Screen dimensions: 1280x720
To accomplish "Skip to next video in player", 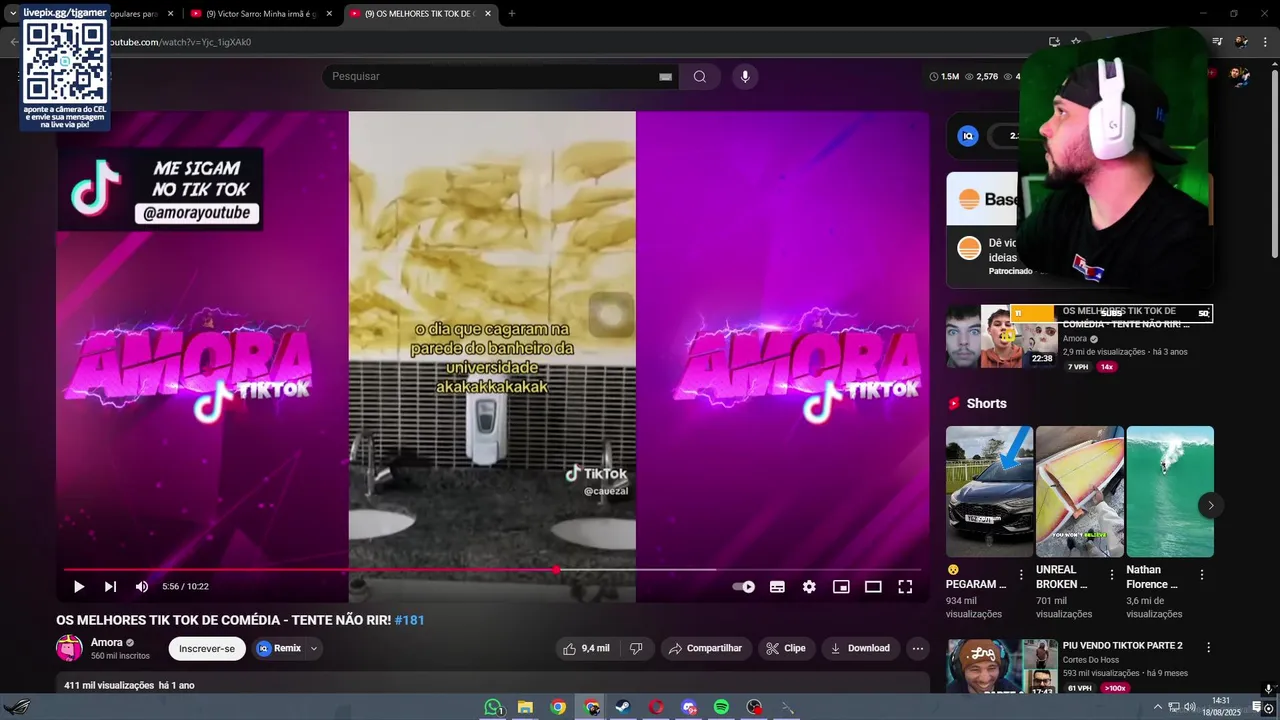I will point(110,587).
